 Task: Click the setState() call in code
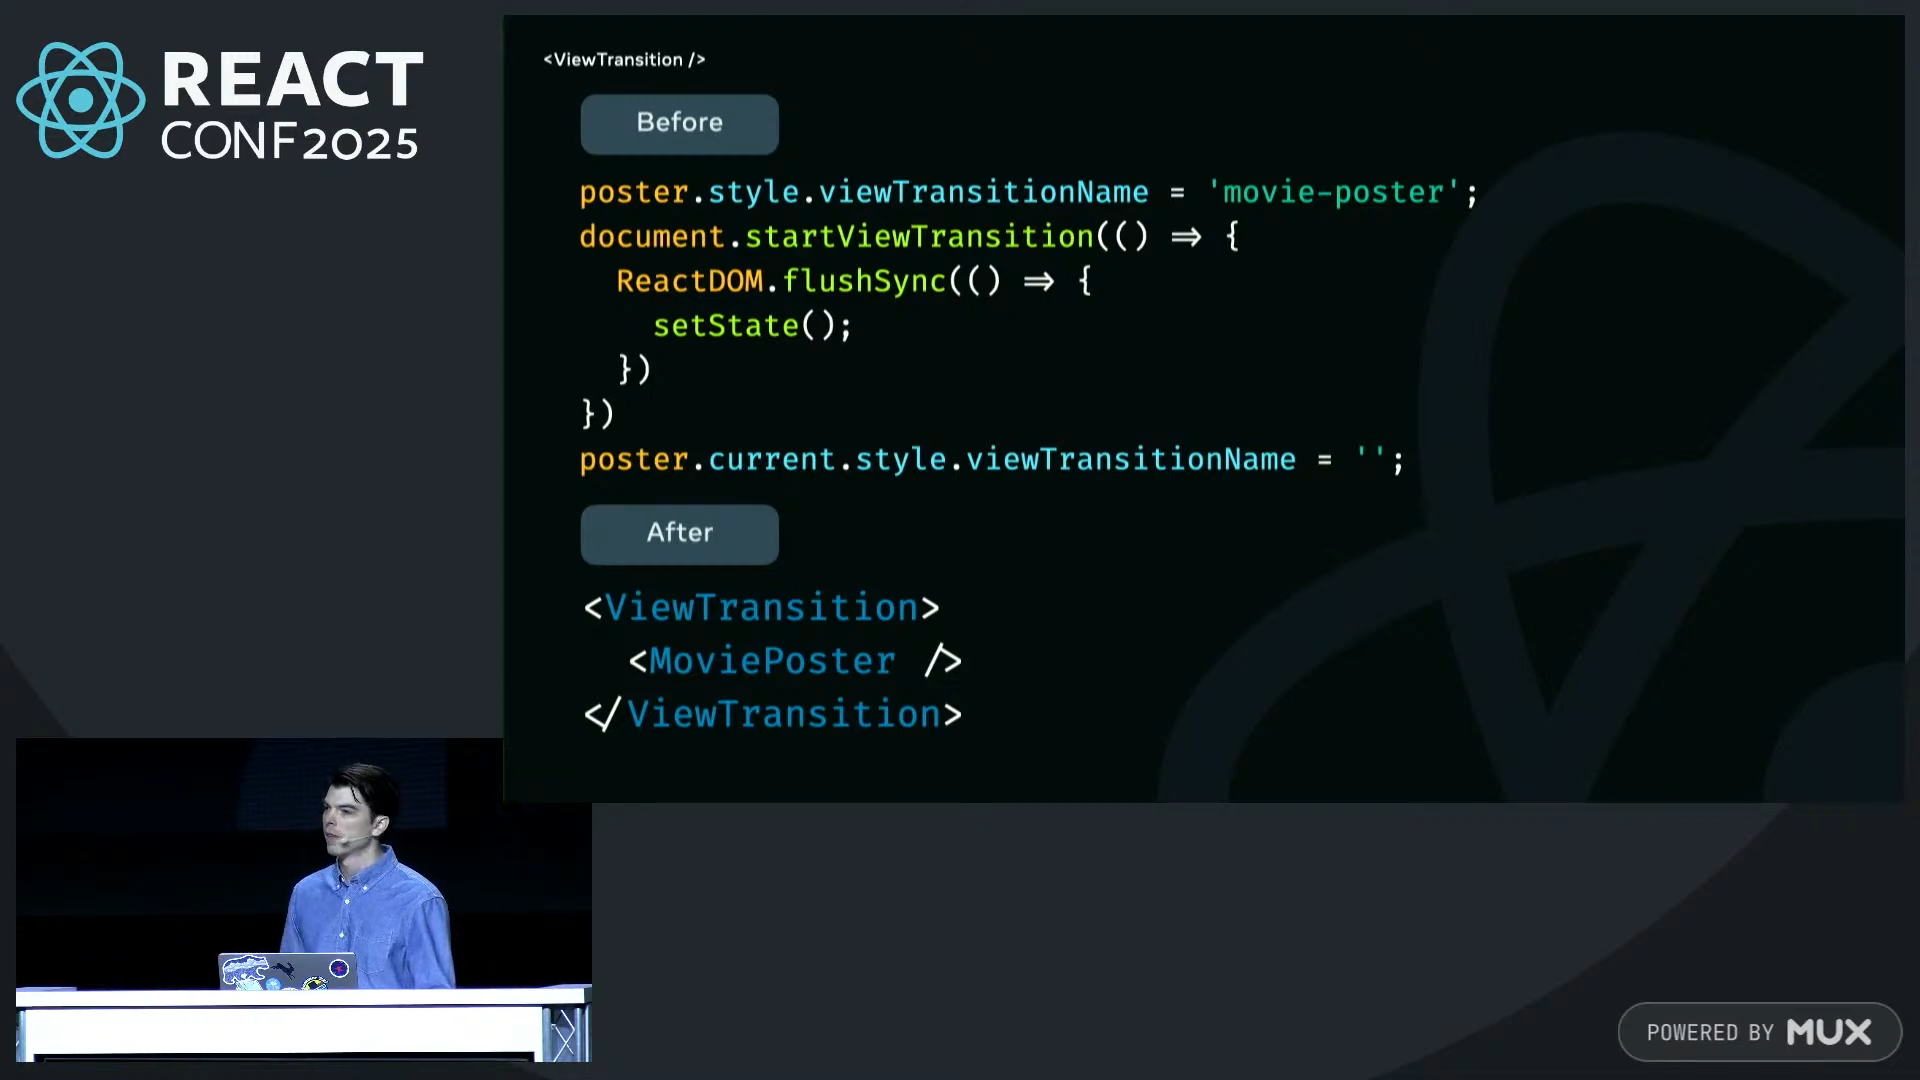pyautogui.click(x=751, y=326)
